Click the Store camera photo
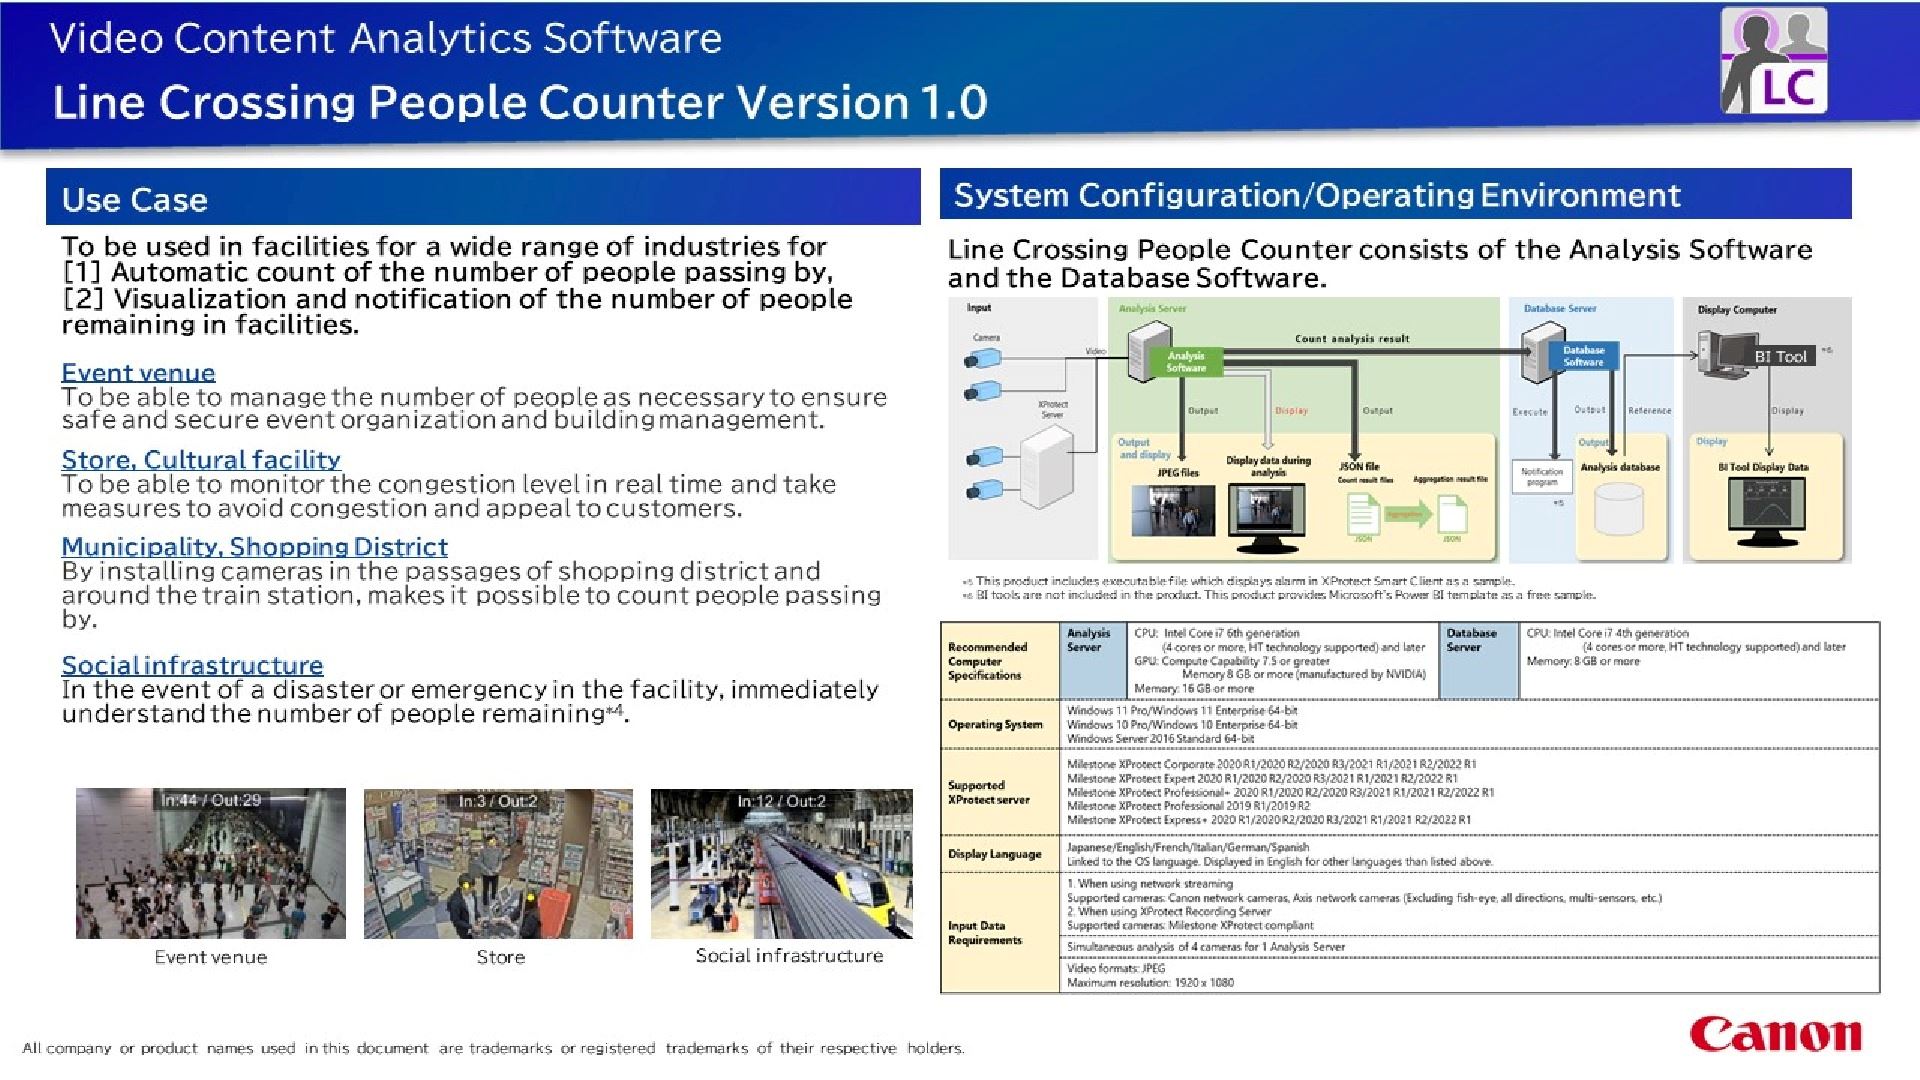1920x1080 pixels. pyautogui.click(x=498, y=863)
